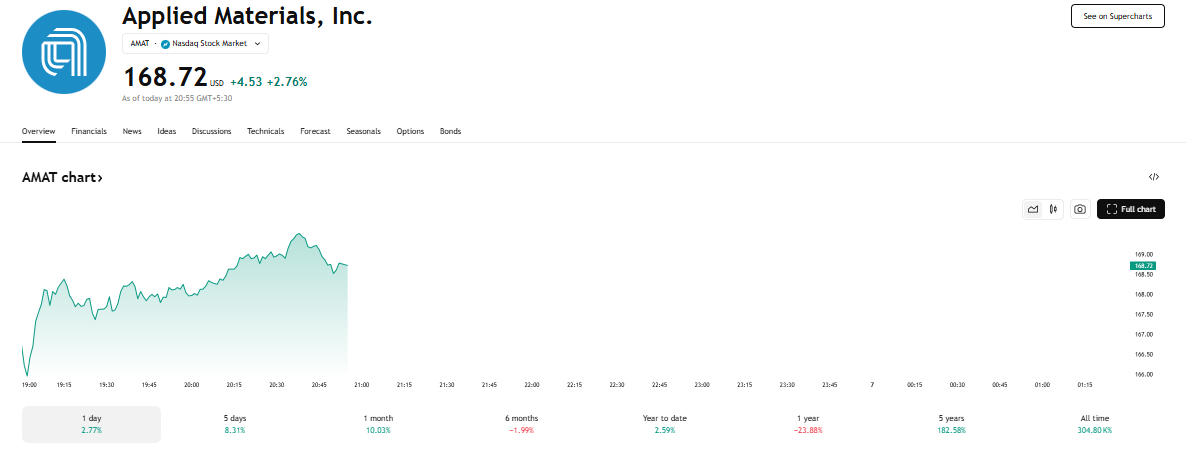Click See on Supercharts button
1186x455 pixels.
pos(1117,16)
